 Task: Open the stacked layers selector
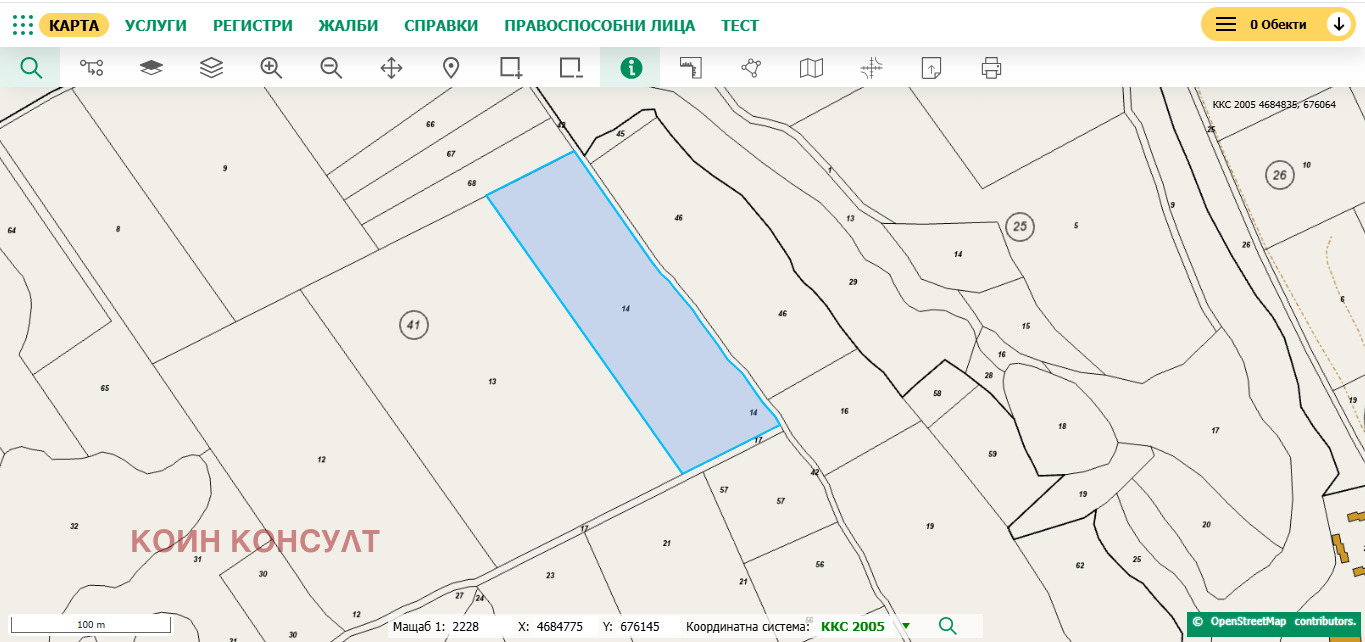click(x=210, y=68)
